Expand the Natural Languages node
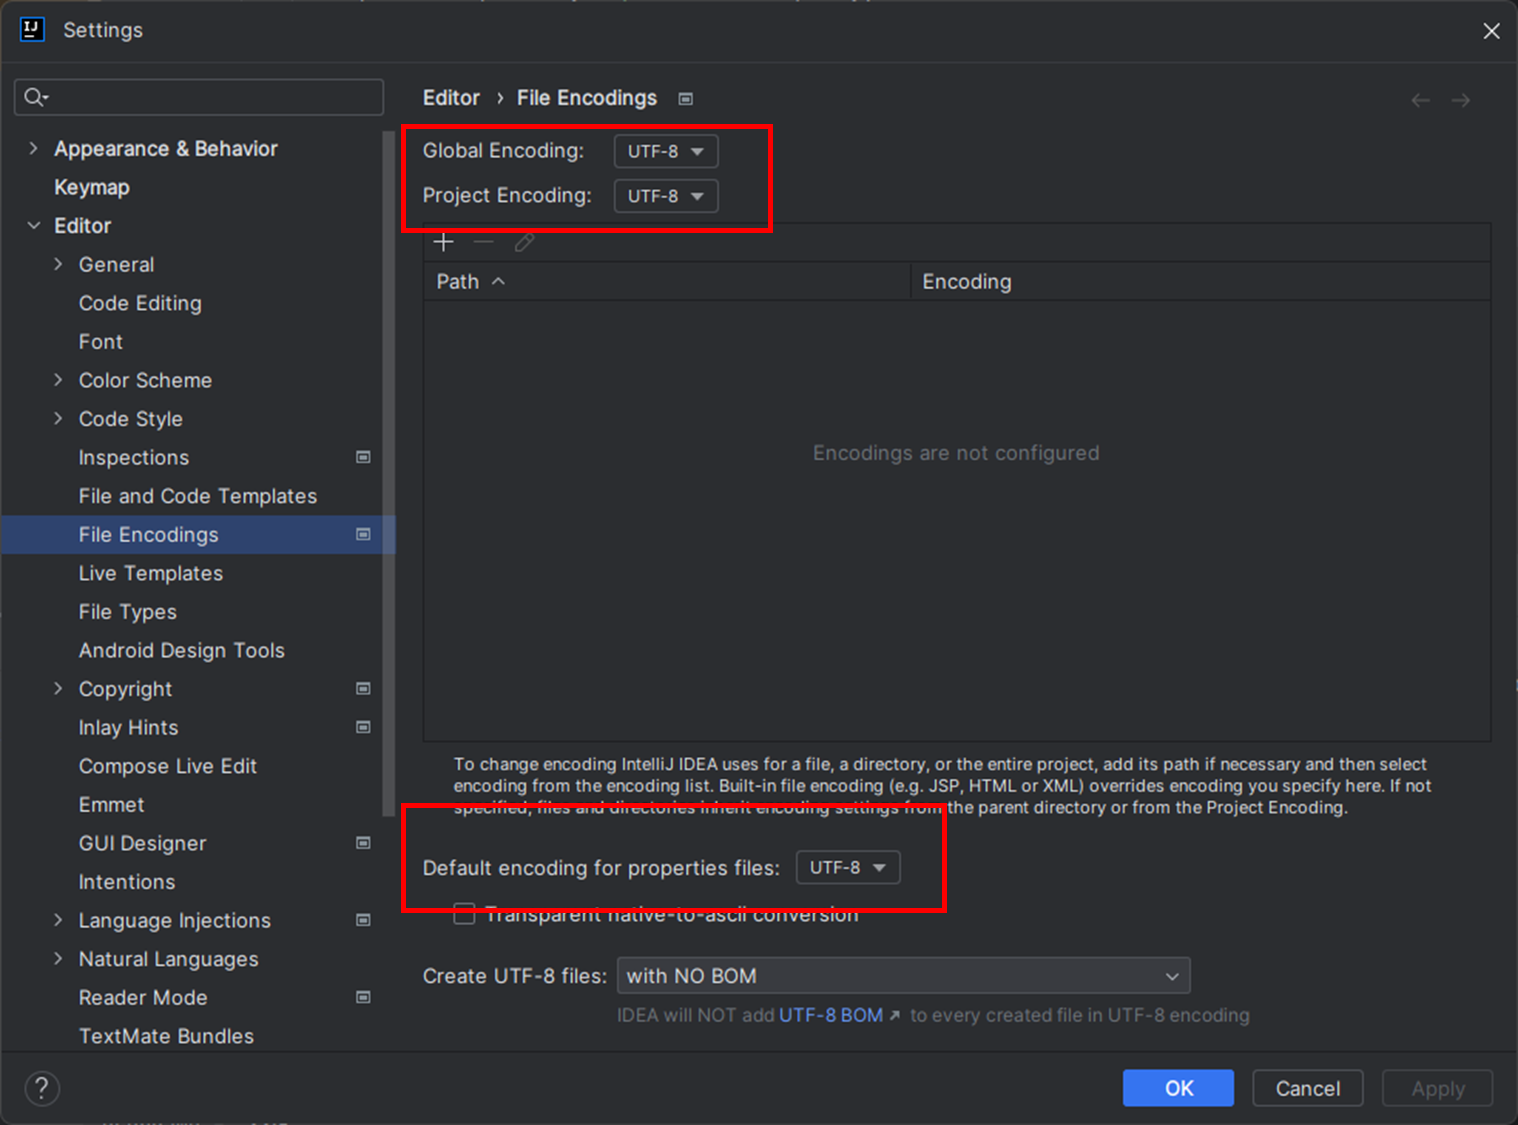This screenshot has width=1518, height=1125. pyautogui.click(x=58, y=958)
